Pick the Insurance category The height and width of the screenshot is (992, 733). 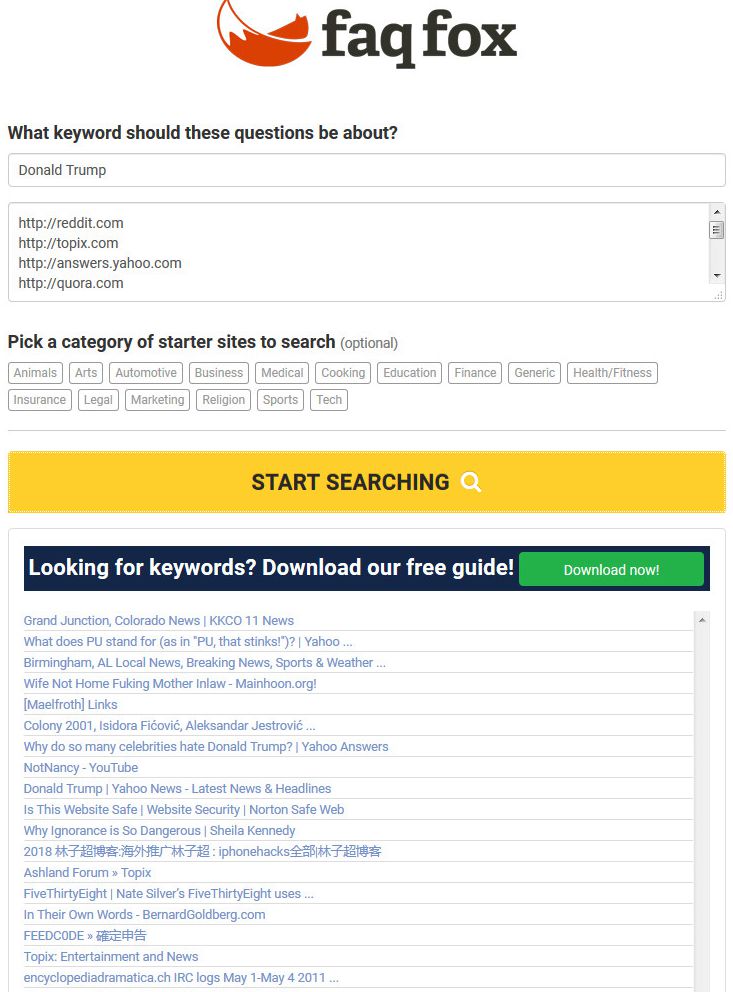point(40,400)
